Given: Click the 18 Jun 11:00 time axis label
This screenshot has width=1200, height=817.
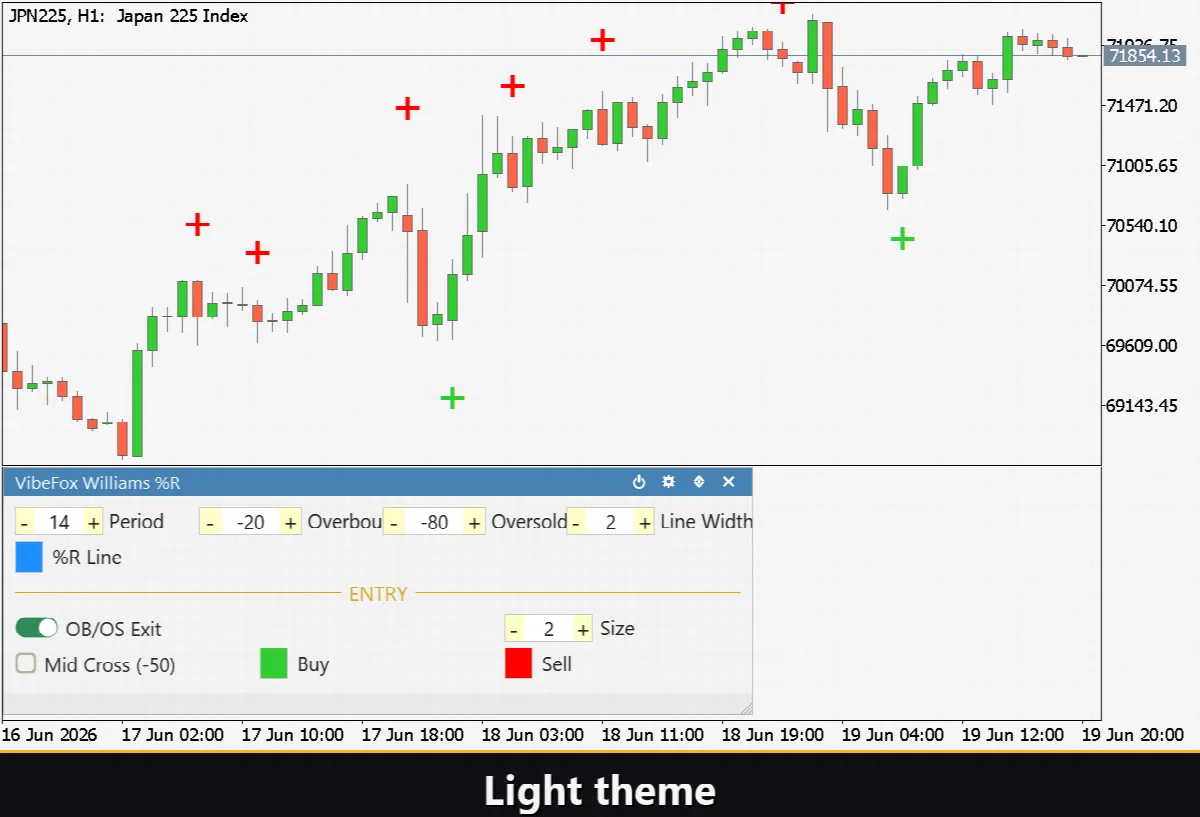Looking at the screenshot, I should click(653, 734).
